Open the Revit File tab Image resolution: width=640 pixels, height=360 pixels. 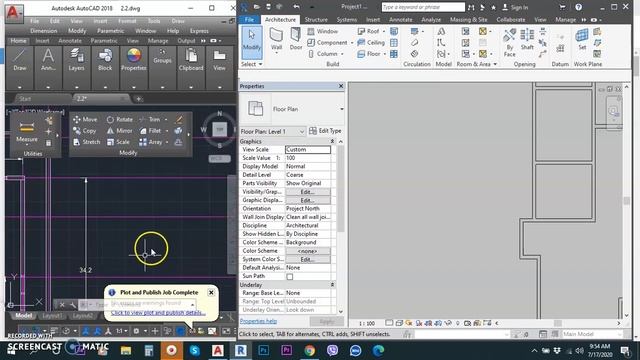[249, 19]
